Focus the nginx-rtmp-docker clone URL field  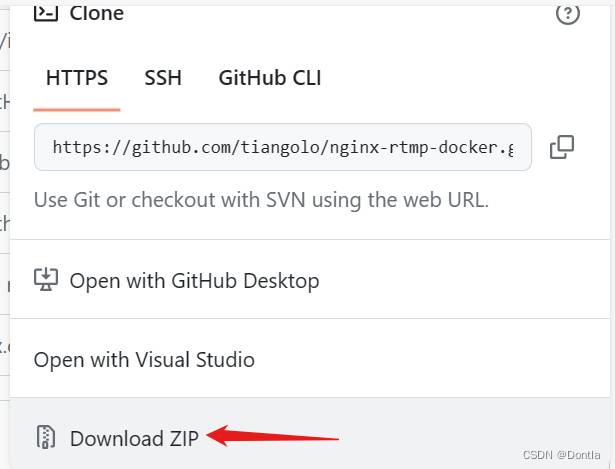[283, 147]
